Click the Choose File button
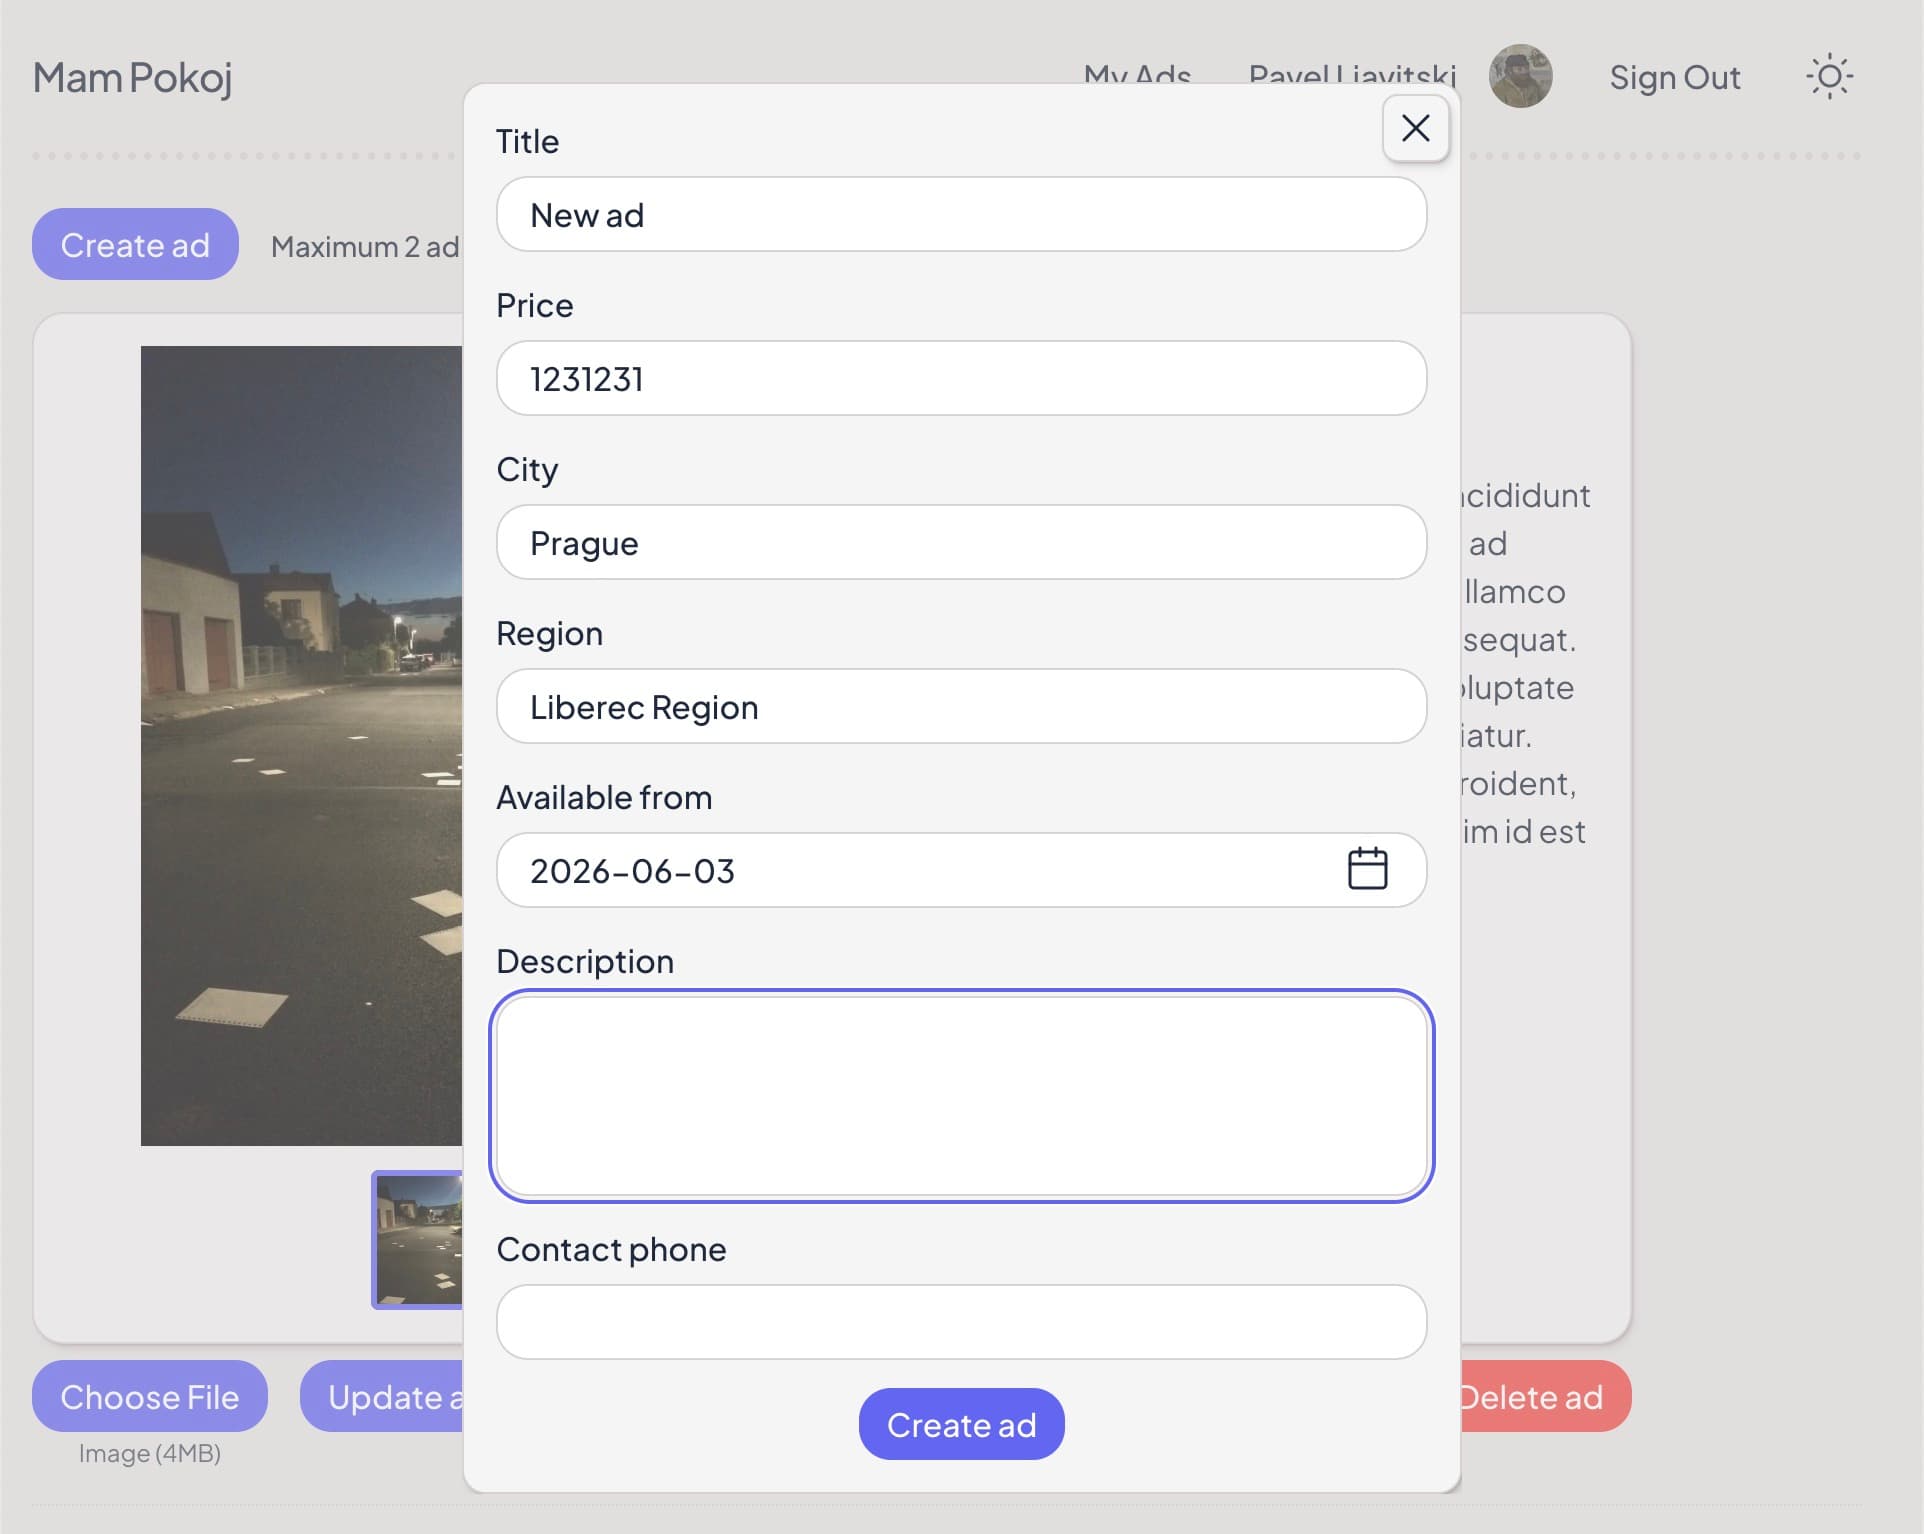 pyautogui.click(x=150, y=1396)
